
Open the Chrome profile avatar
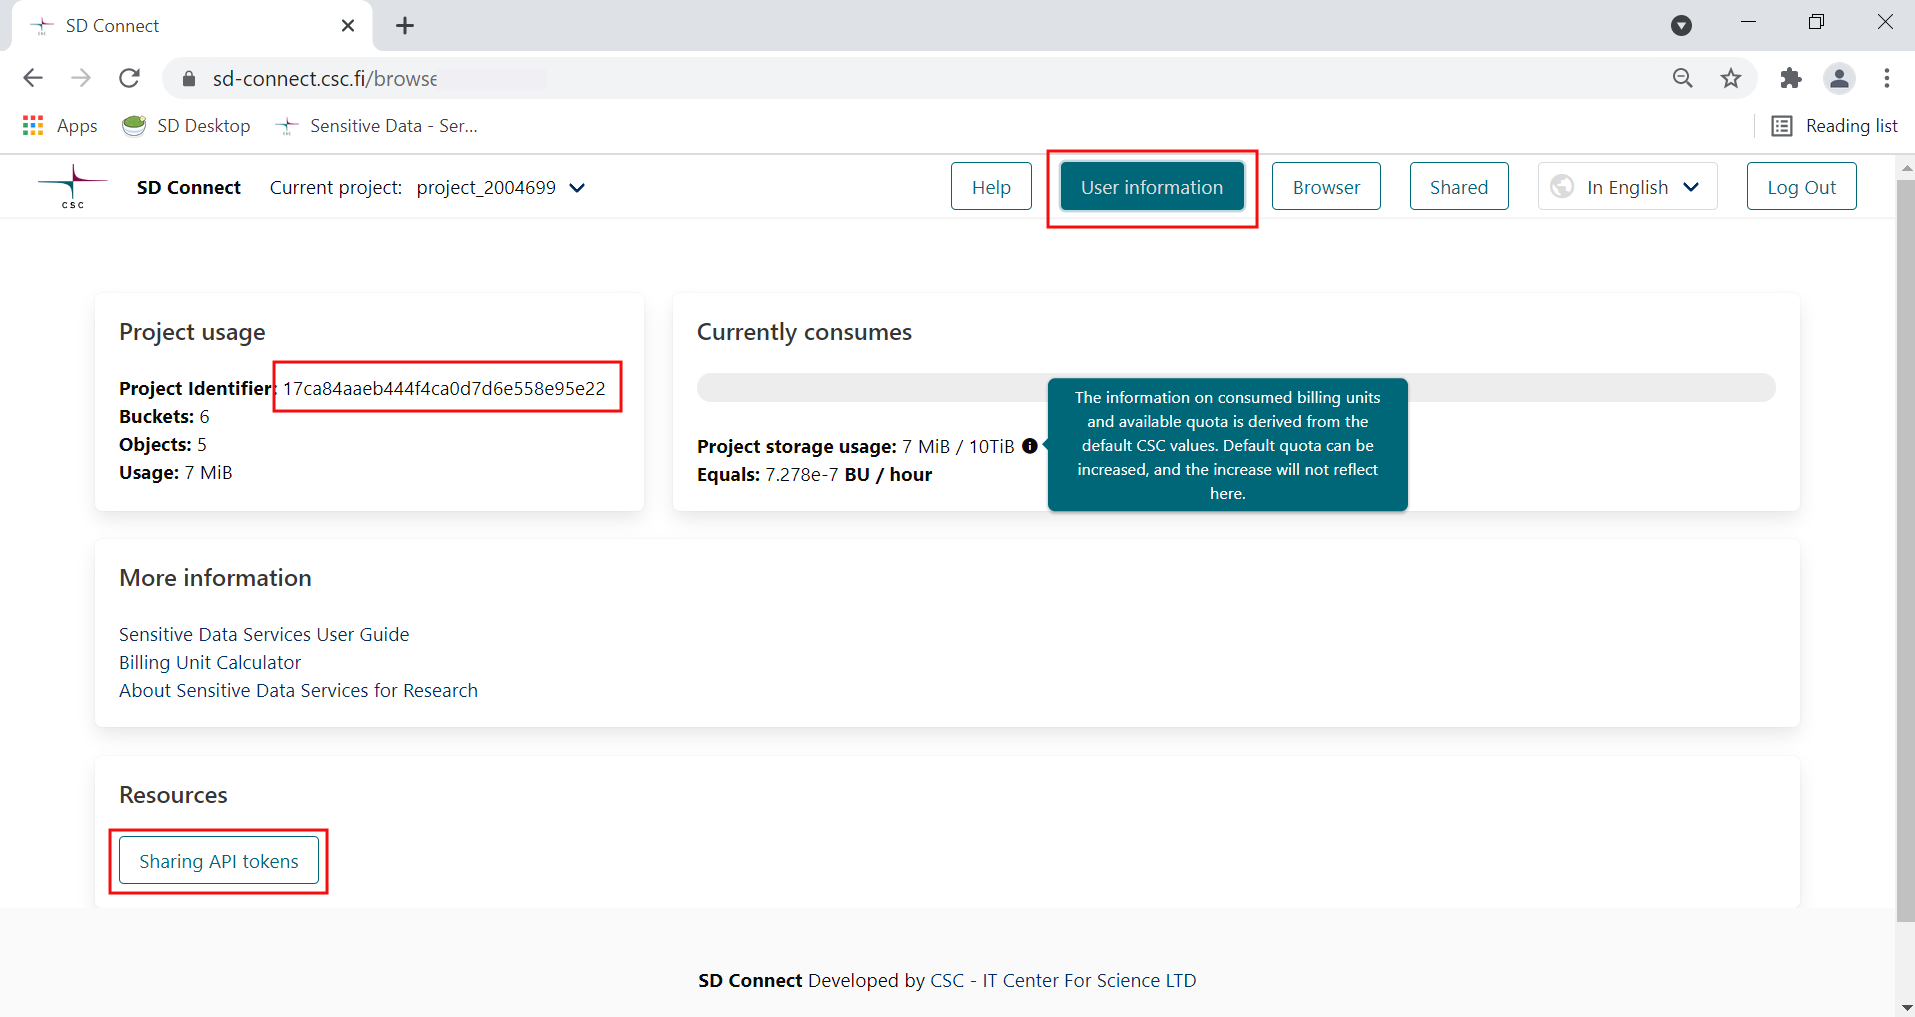click(x=1839, y=78)
